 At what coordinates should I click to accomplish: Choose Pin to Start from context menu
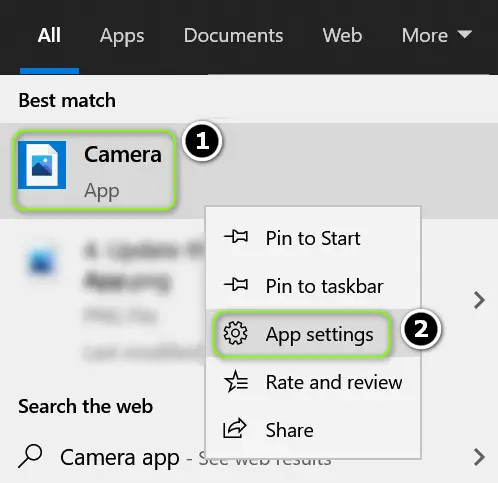pyautogui.click(x=313, y=238)
